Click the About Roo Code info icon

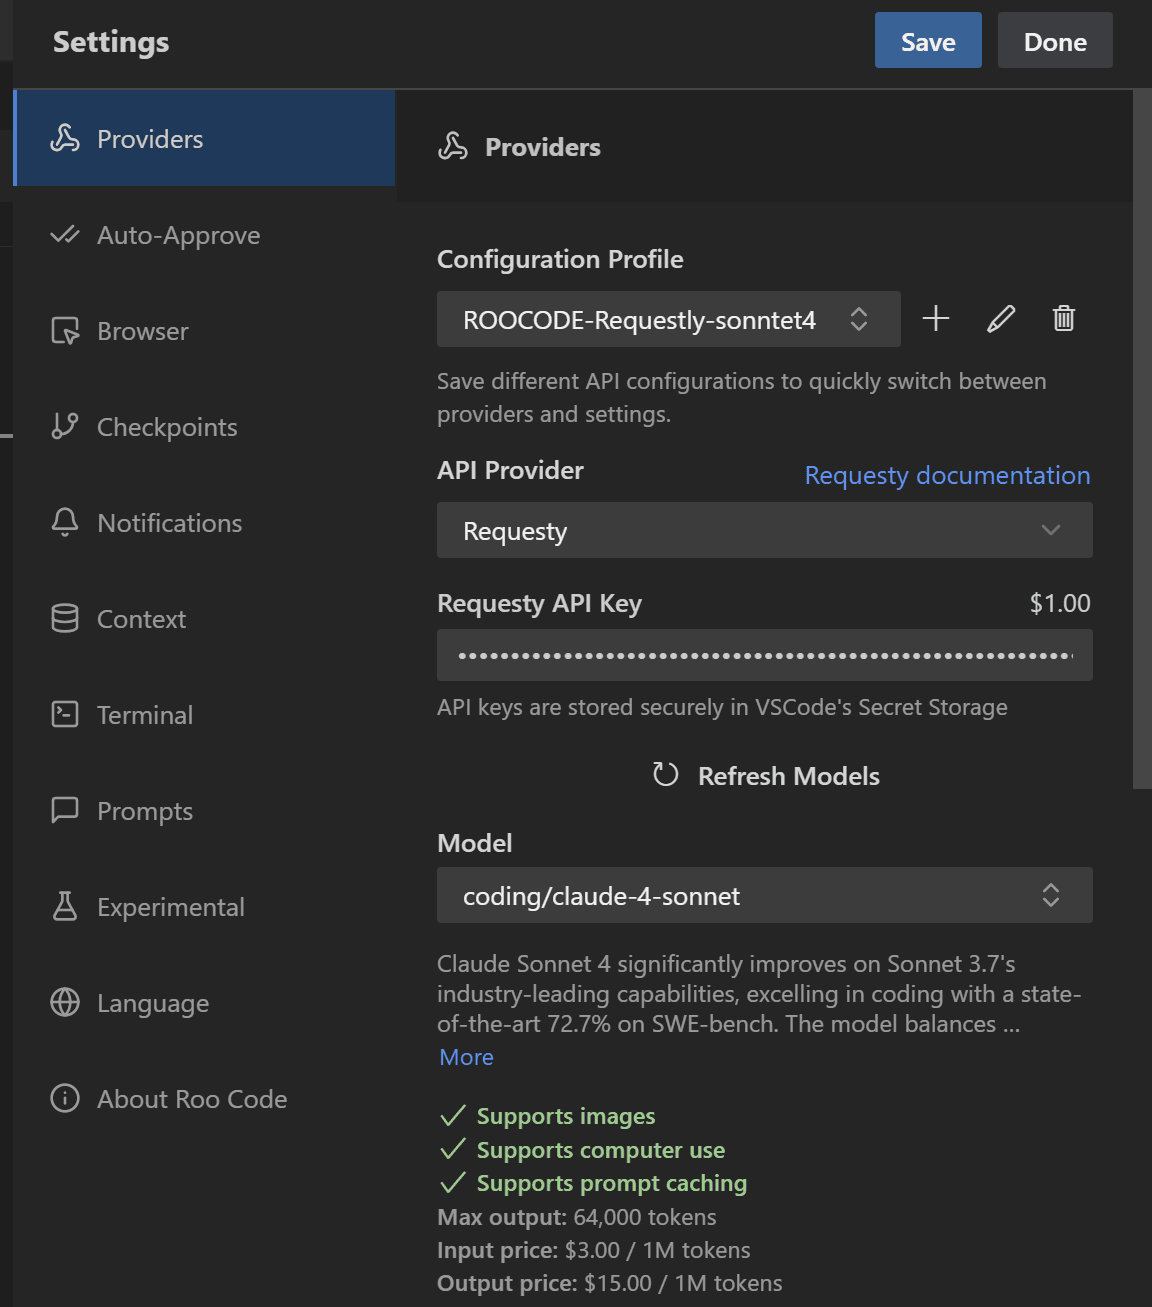point(65,1098)
